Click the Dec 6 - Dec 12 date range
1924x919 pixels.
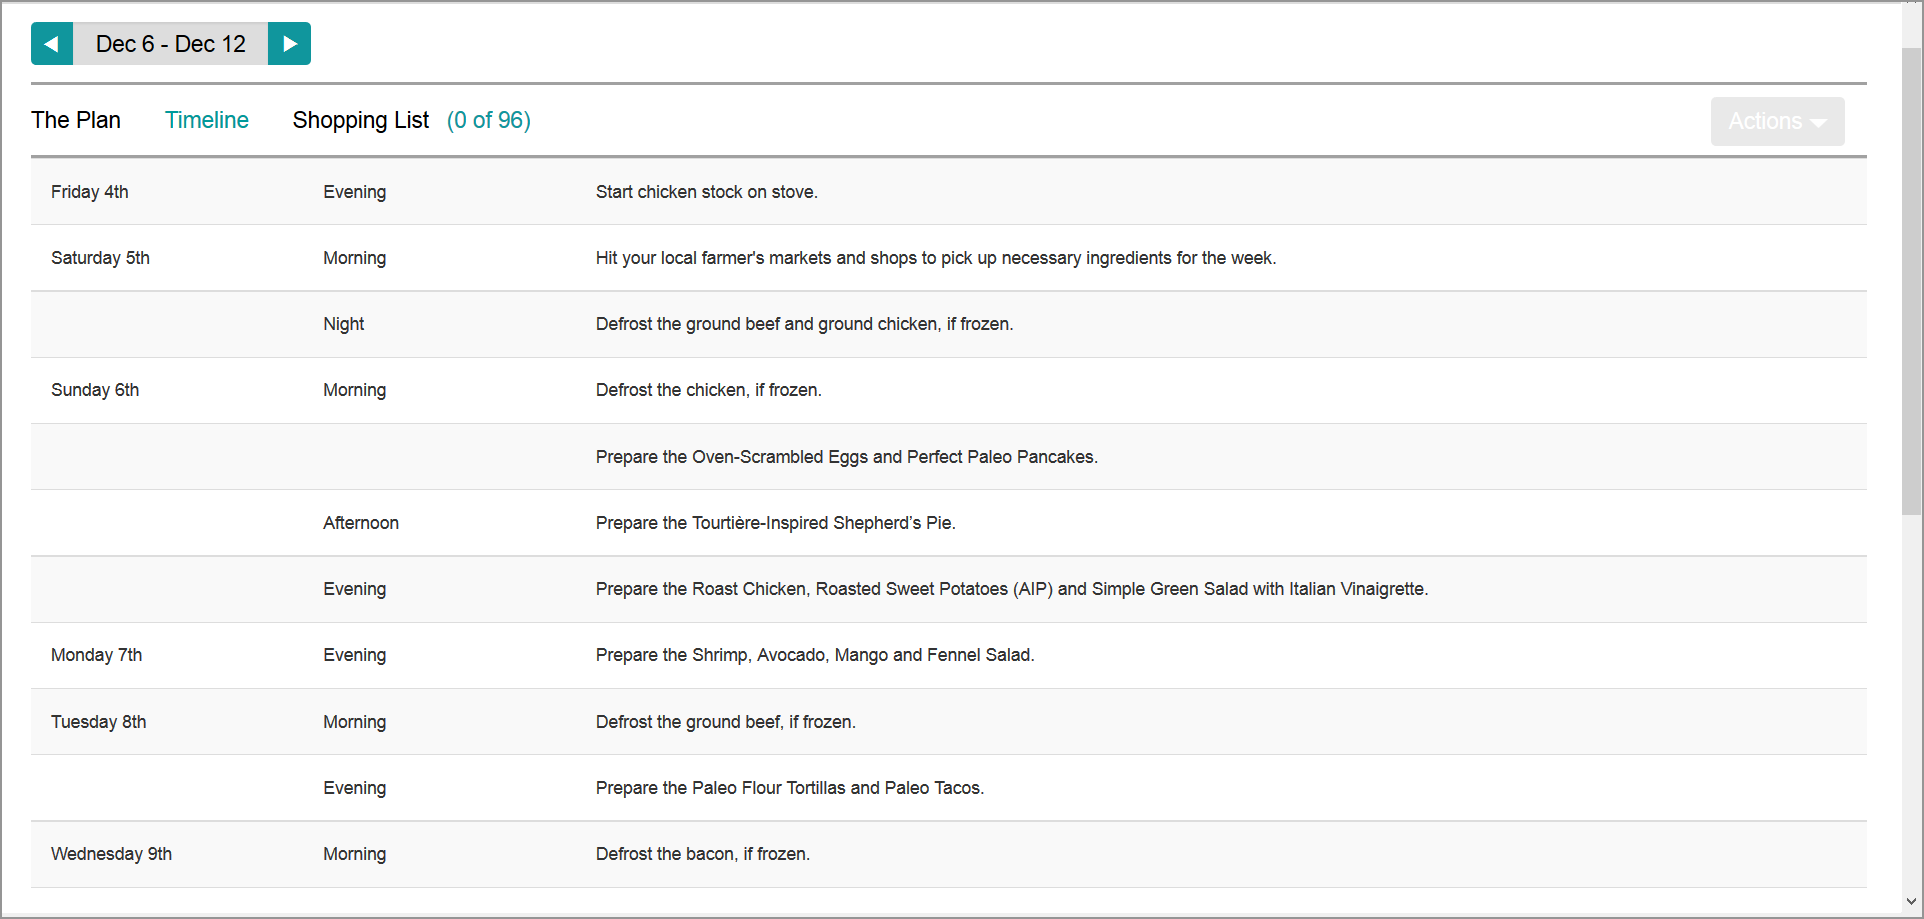click(171, 44)
